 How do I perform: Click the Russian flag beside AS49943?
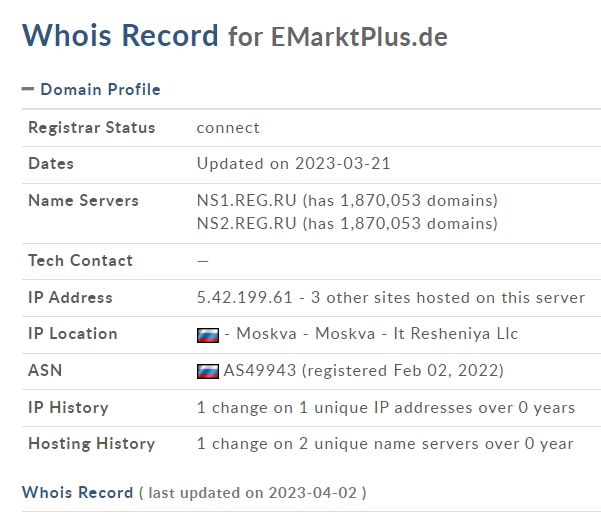208,371
